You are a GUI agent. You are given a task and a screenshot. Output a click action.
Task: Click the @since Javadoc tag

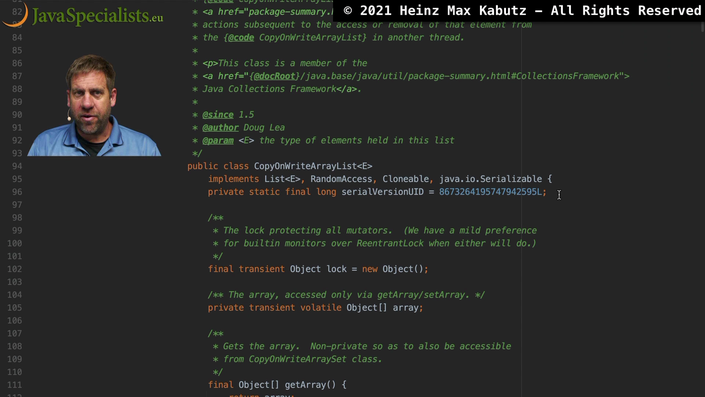click(x=218, y=115)
